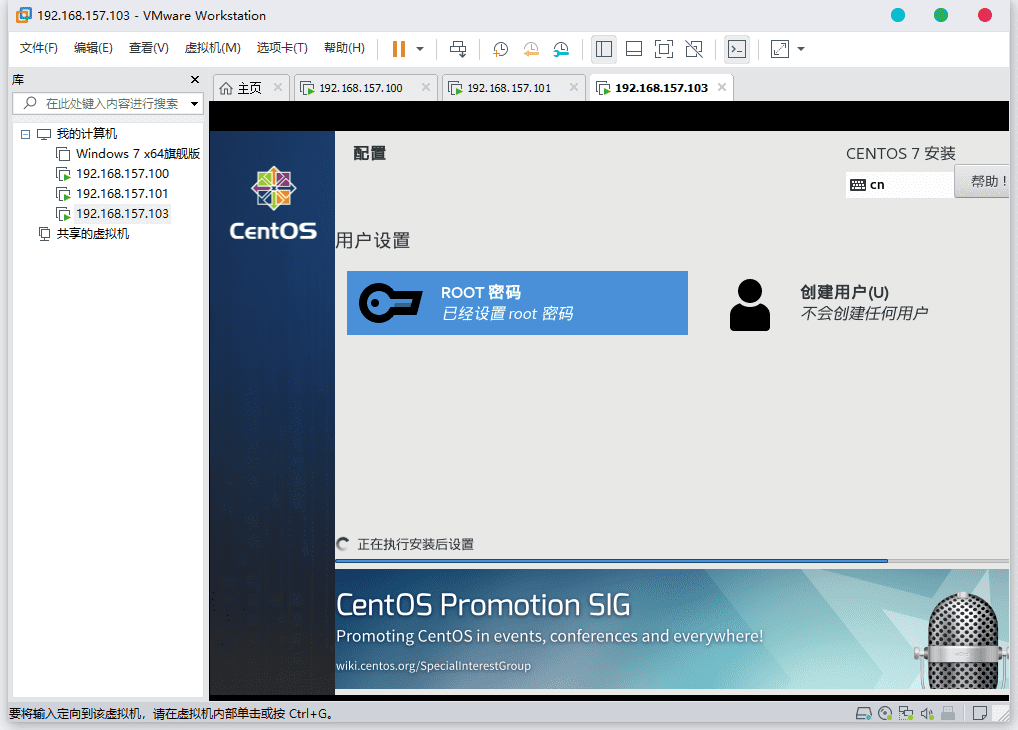The height and width of the screenshot is (730, 1018).
Task: Click the installation progress bar
Action: 672,561
